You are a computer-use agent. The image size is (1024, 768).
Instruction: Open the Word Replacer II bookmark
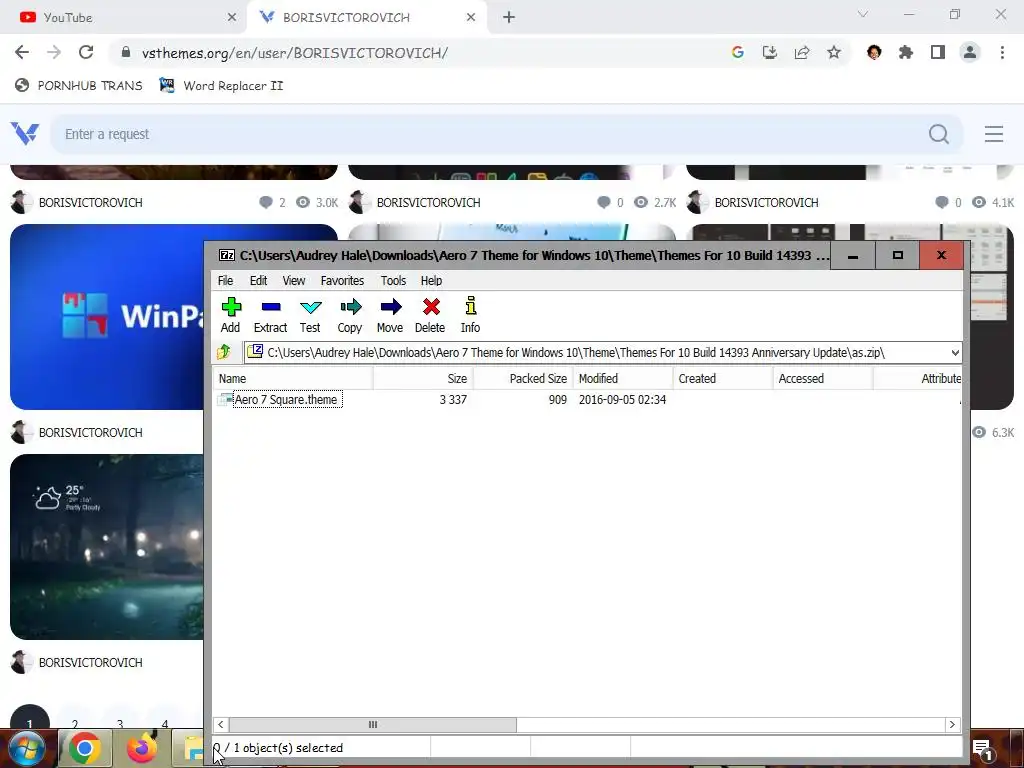(222, 86)
